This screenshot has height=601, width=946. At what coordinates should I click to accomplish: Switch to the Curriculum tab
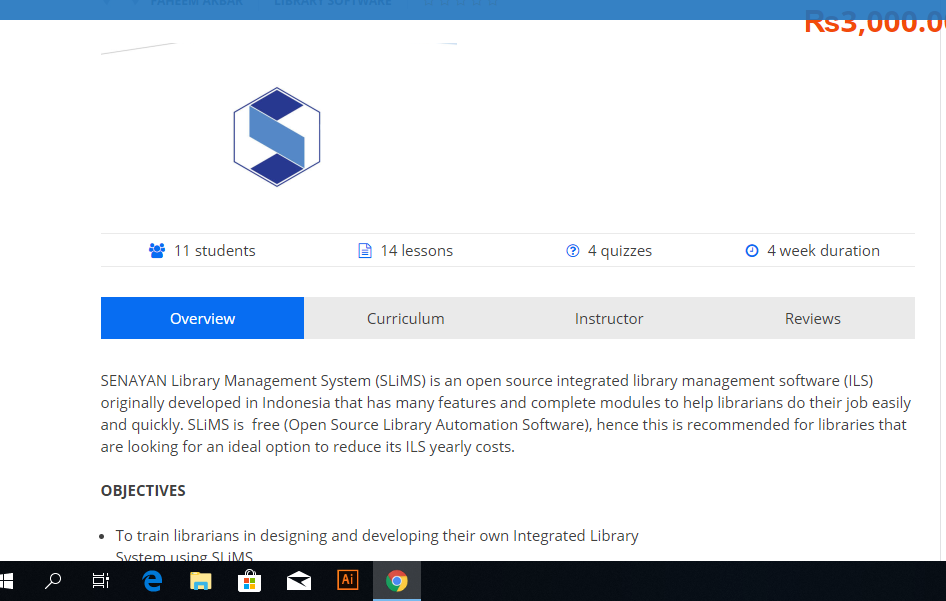(x=405, y=318)
